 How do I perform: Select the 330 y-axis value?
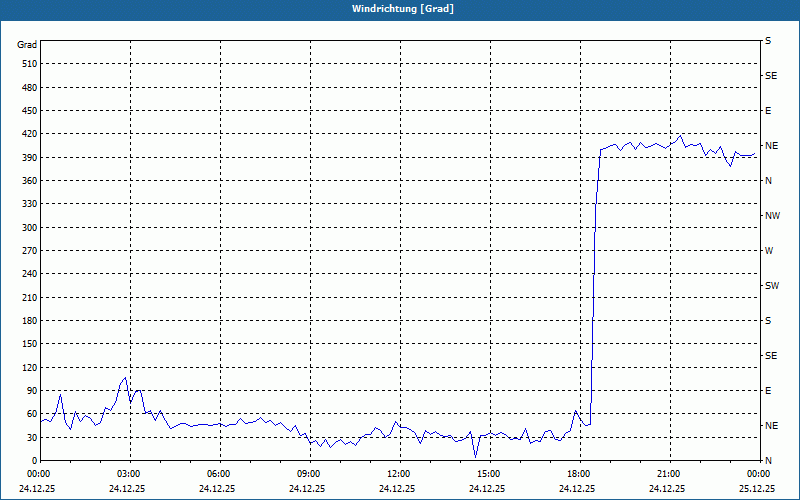coord(30,204)
